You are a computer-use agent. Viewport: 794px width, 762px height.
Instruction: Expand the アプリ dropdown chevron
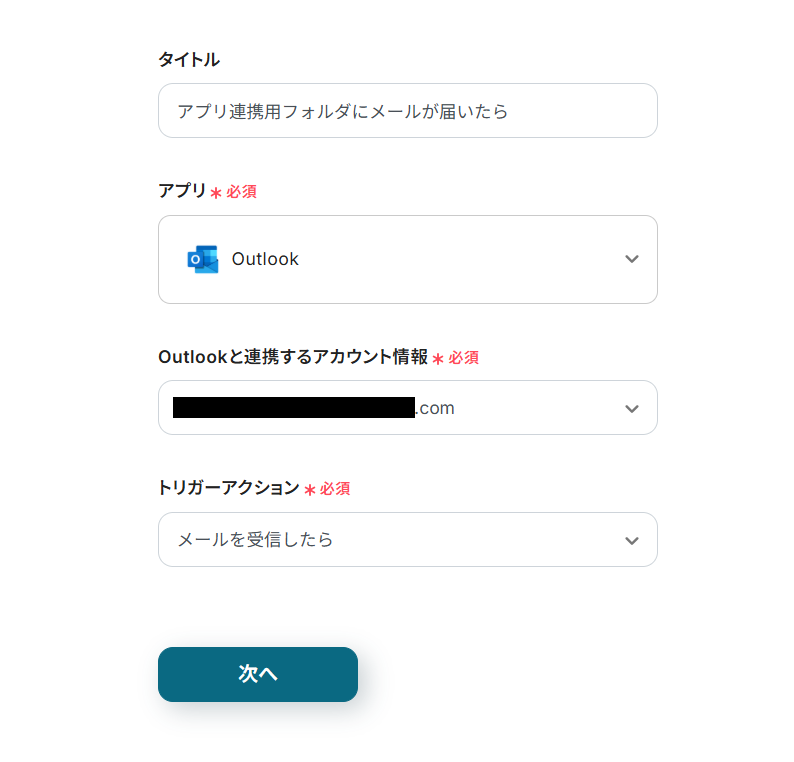631,259
